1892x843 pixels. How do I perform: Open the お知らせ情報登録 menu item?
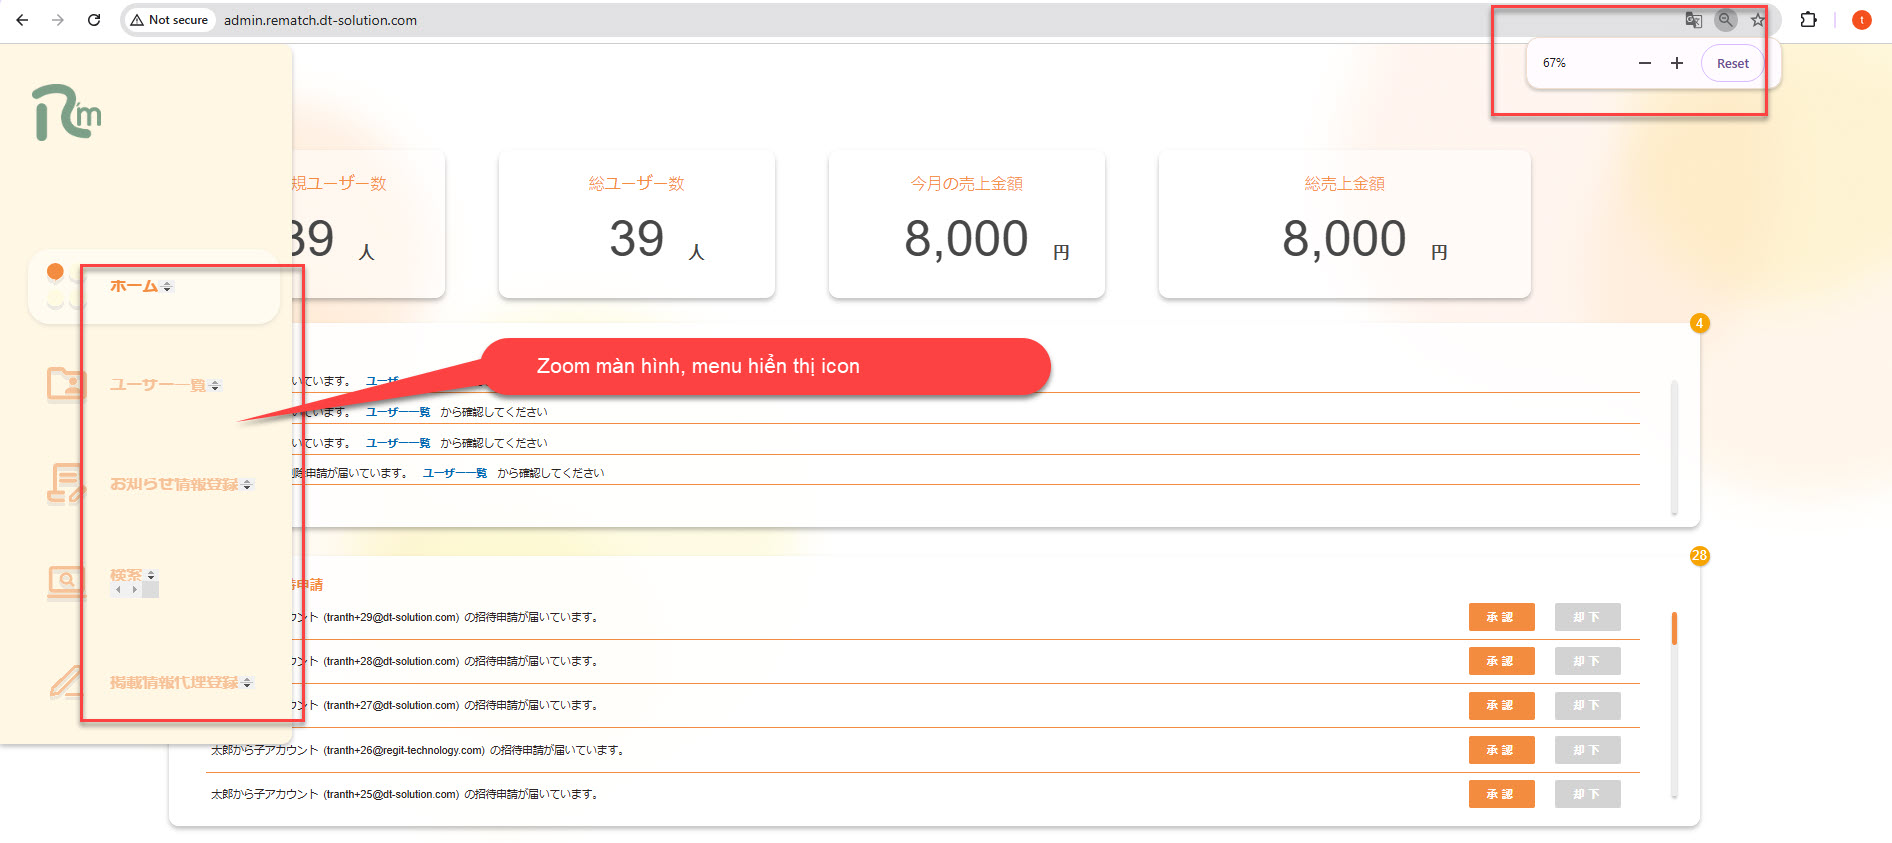(x=174, y=484)
